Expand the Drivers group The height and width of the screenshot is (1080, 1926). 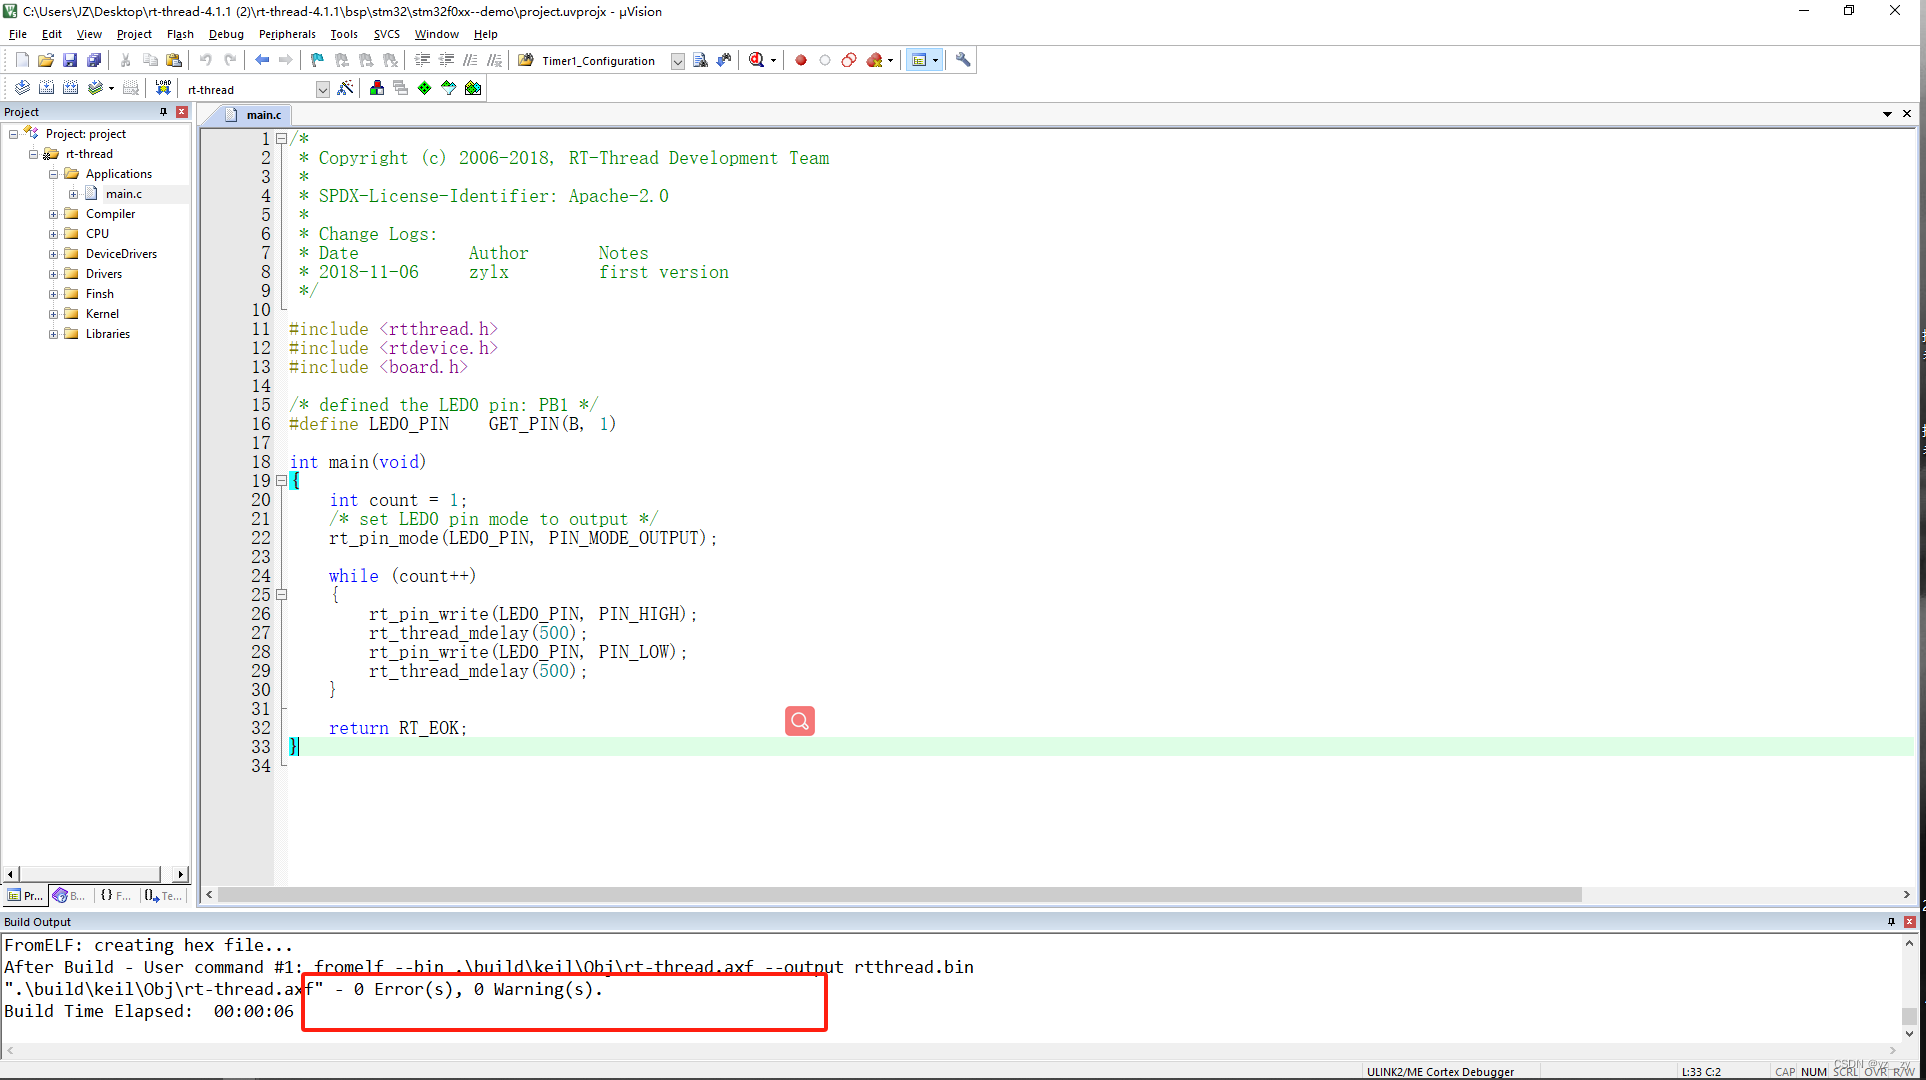(x=54, y=274)
